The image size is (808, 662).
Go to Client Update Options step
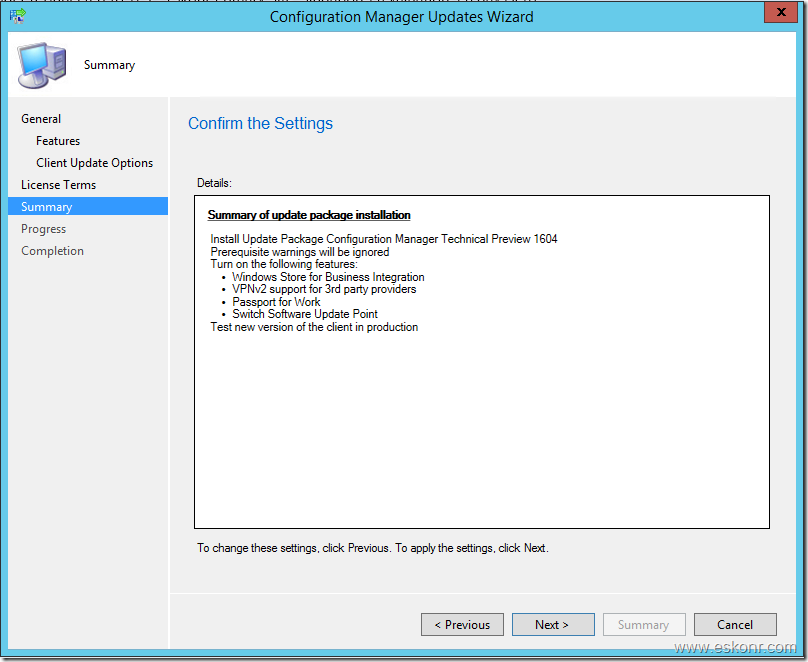coord(95,163)
